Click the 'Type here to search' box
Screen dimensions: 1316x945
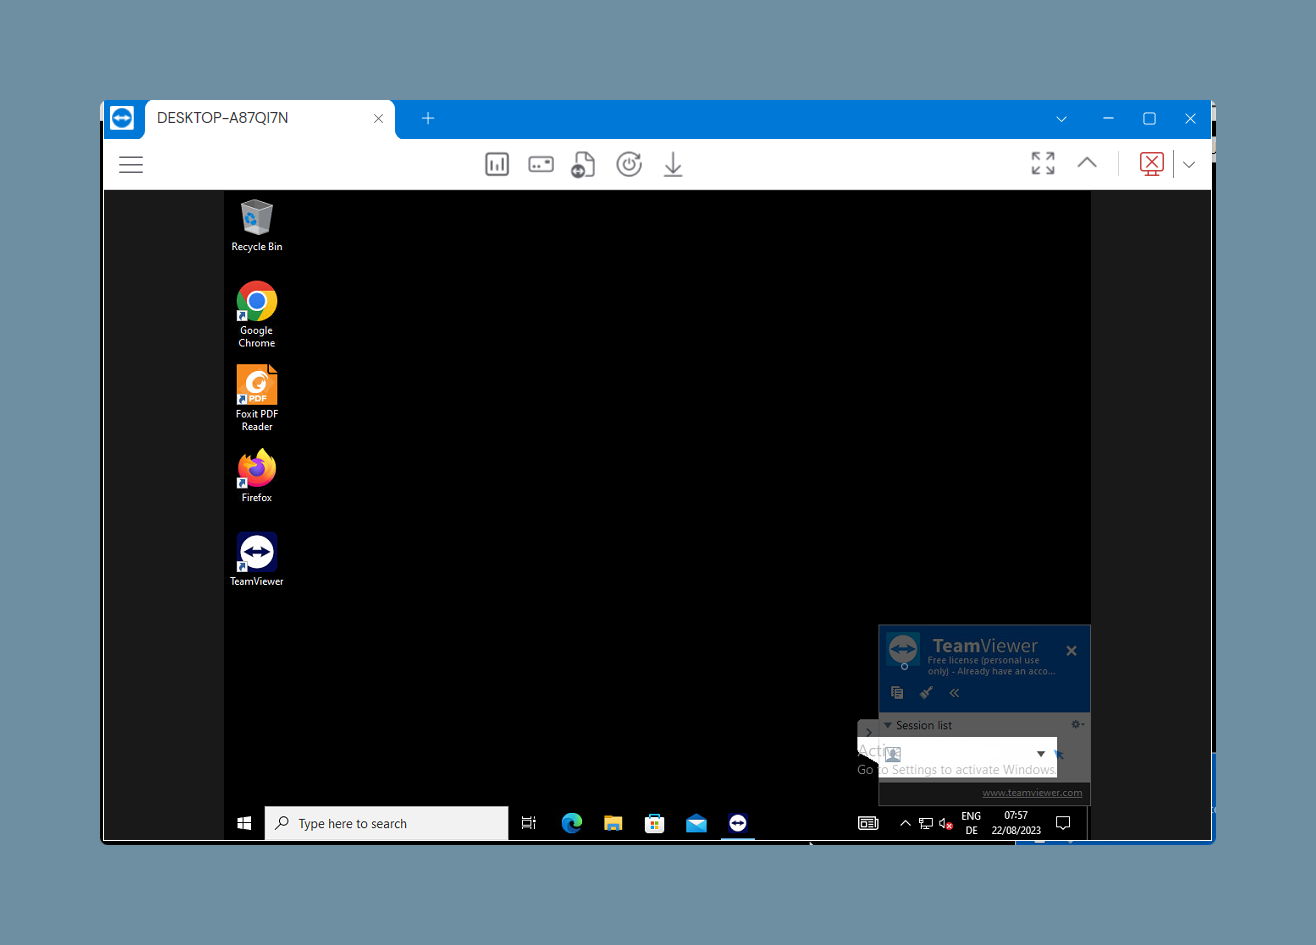click(x=387, y=823)
